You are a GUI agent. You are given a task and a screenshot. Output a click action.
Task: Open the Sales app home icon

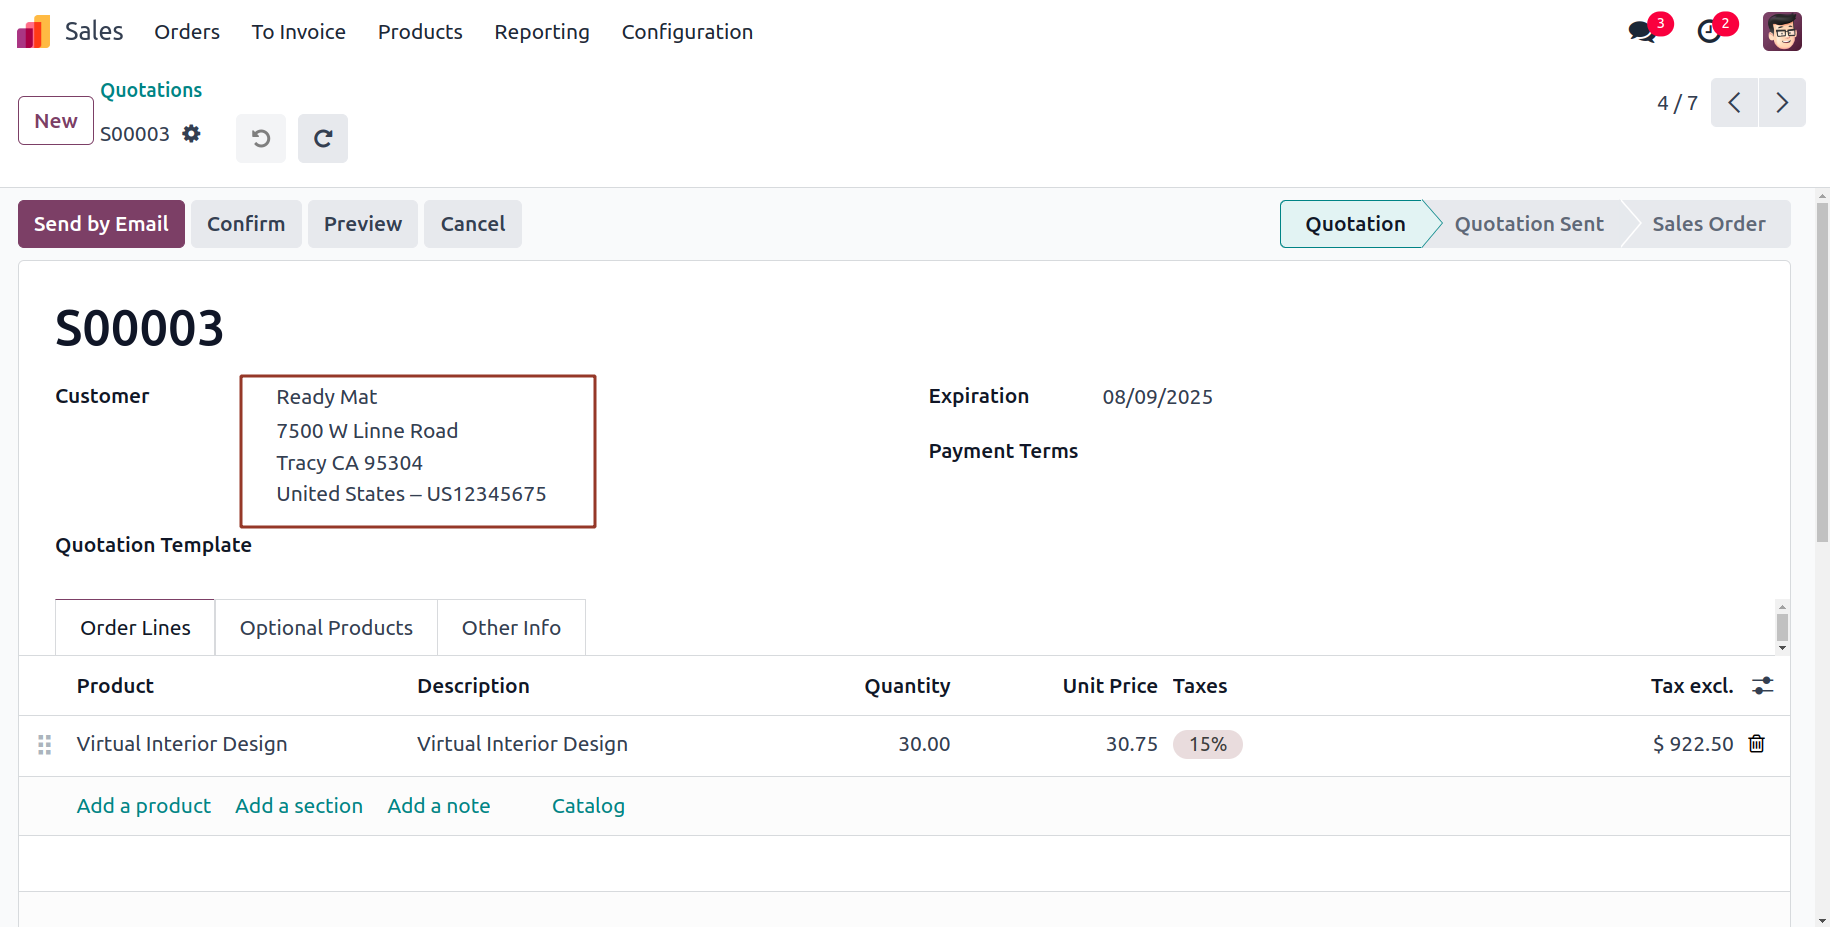click(x=34, y=32)
